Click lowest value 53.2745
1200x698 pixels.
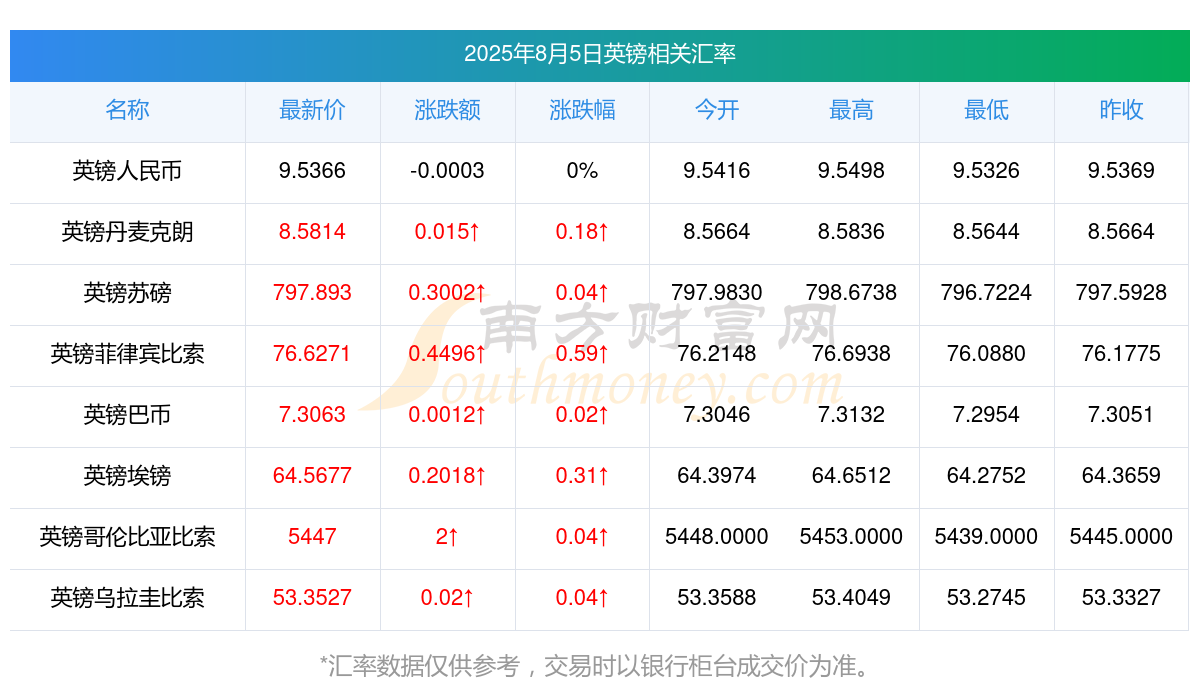(x=986, y=598)
